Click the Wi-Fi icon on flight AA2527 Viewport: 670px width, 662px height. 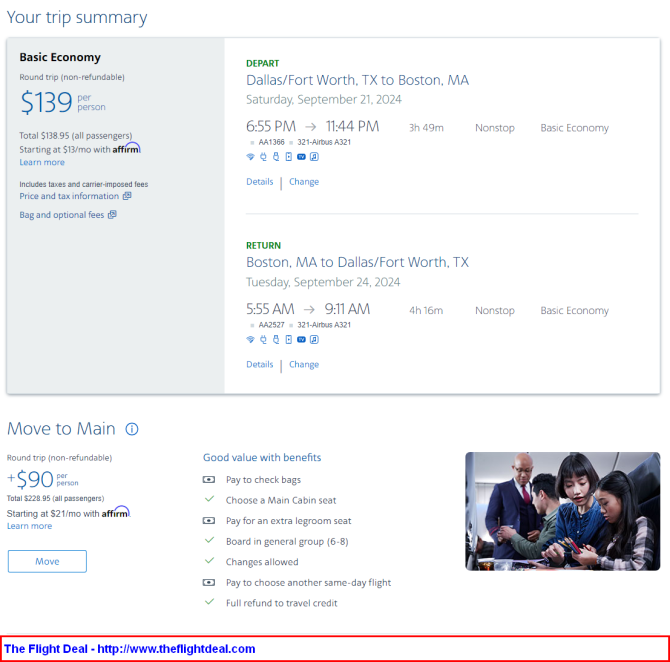tap(250, 339)
